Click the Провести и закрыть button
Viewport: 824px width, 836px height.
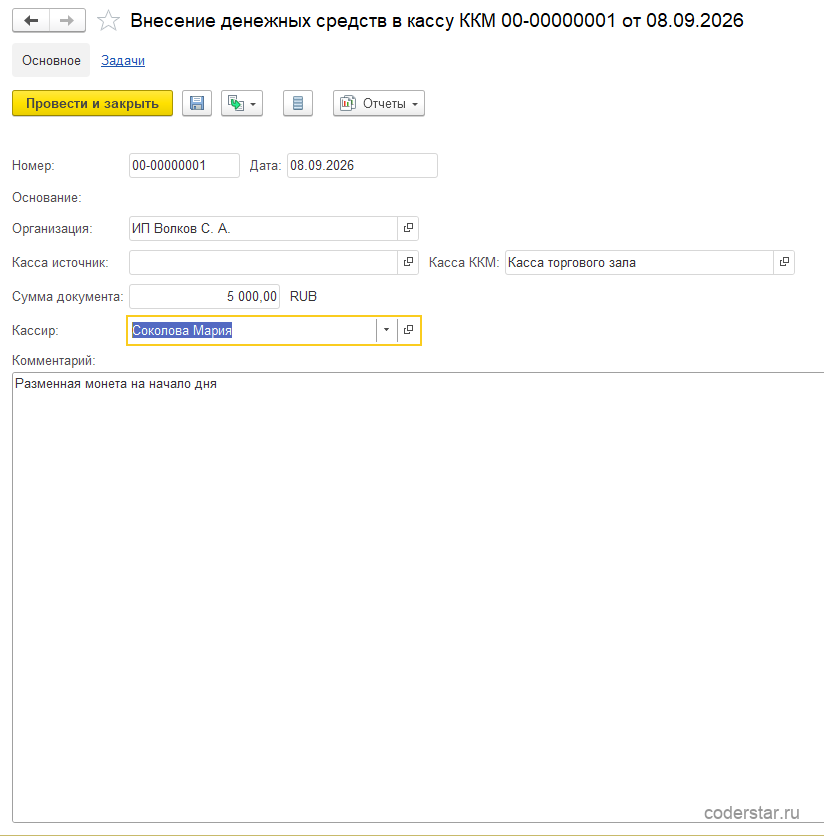[92, 103]
